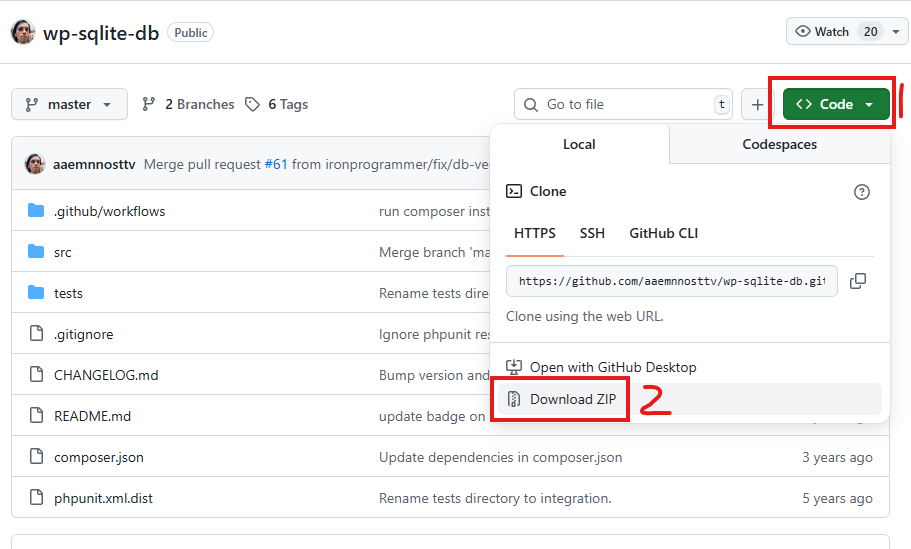Open pull request #61 link
The width and height of the screenshot is (911, 549).
click(x=276, y=164)
